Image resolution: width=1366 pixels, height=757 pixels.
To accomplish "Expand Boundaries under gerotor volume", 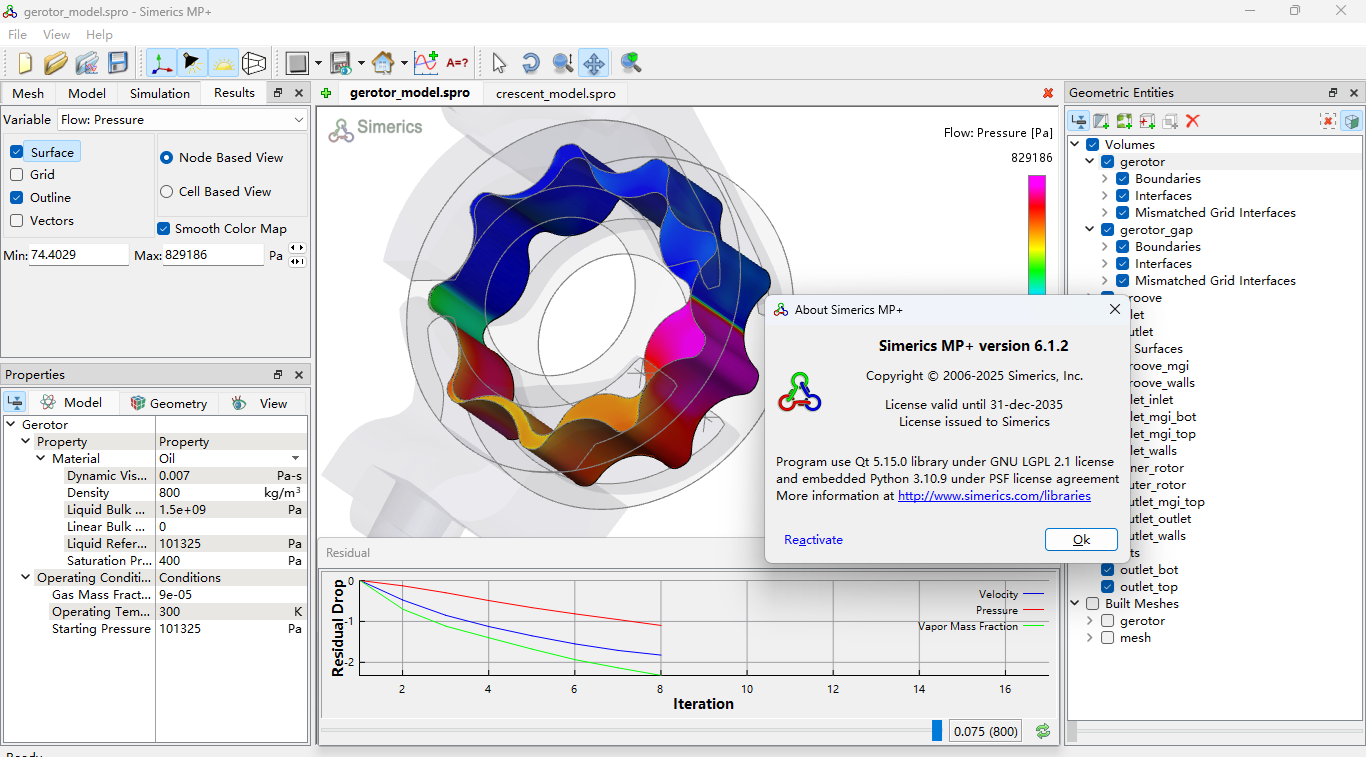I will 1104,179.
